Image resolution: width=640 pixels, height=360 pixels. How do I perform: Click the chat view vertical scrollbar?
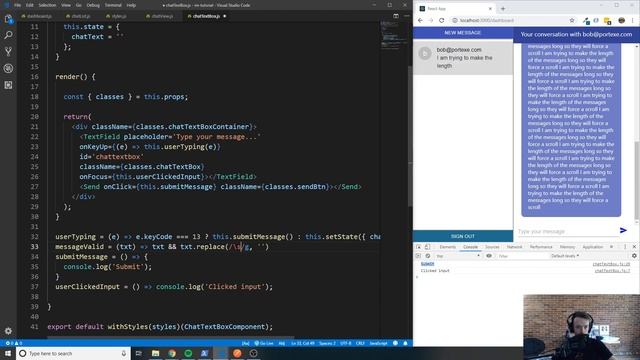point(637,180)
